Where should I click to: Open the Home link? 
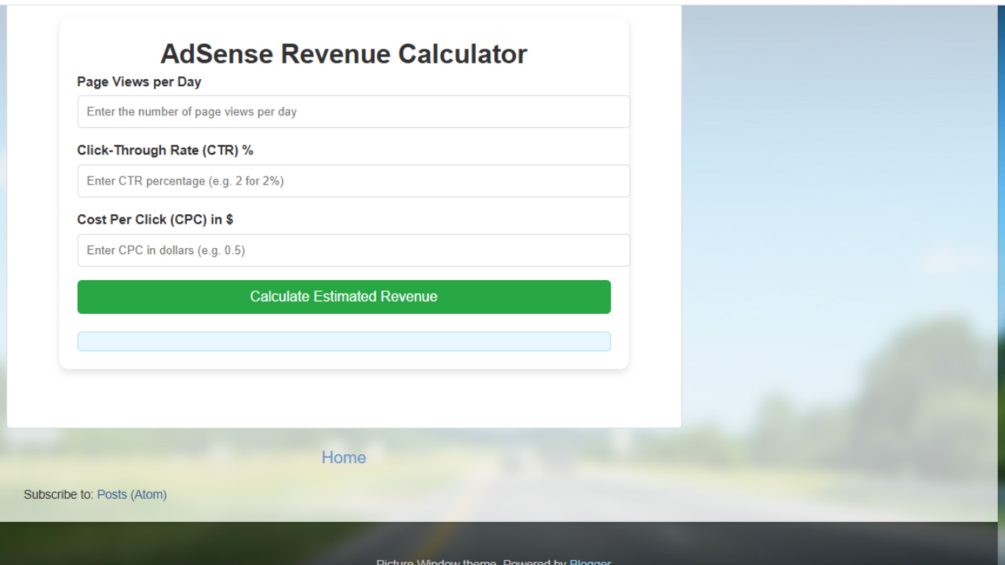(x=344, y=457)
